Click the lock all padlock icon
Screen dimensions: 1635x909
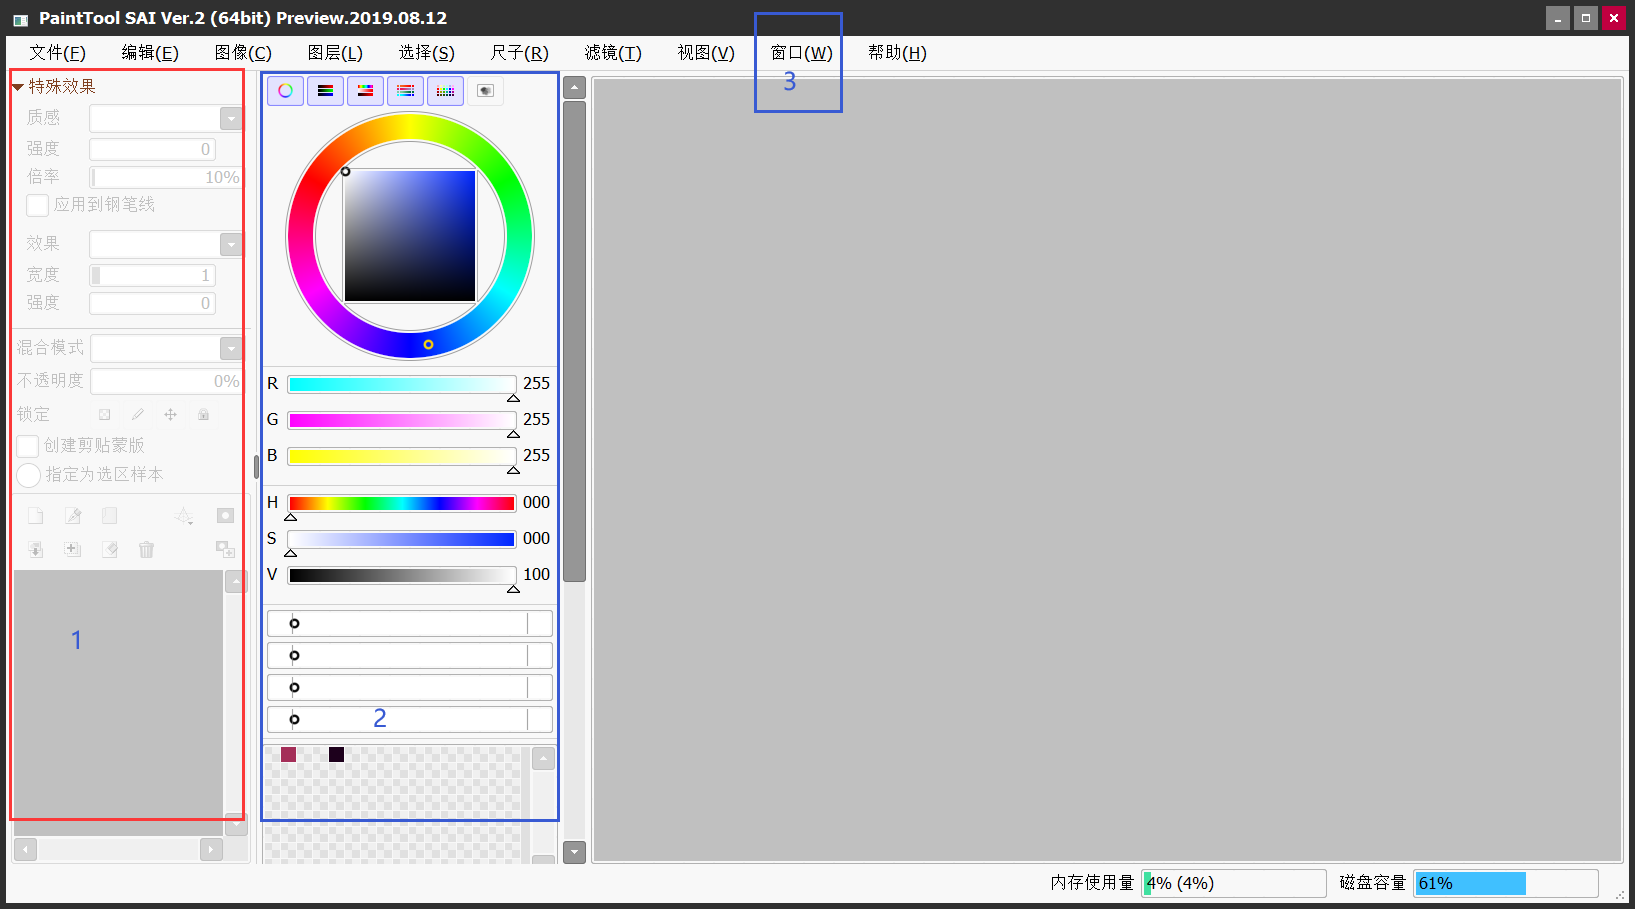[x=203, y=414]
